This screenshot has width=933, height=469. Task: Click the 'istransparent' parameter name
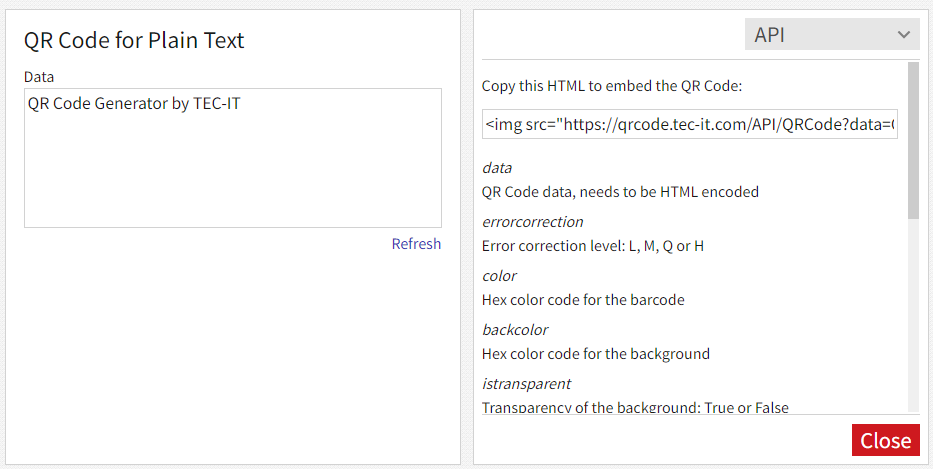pos(526,384)
